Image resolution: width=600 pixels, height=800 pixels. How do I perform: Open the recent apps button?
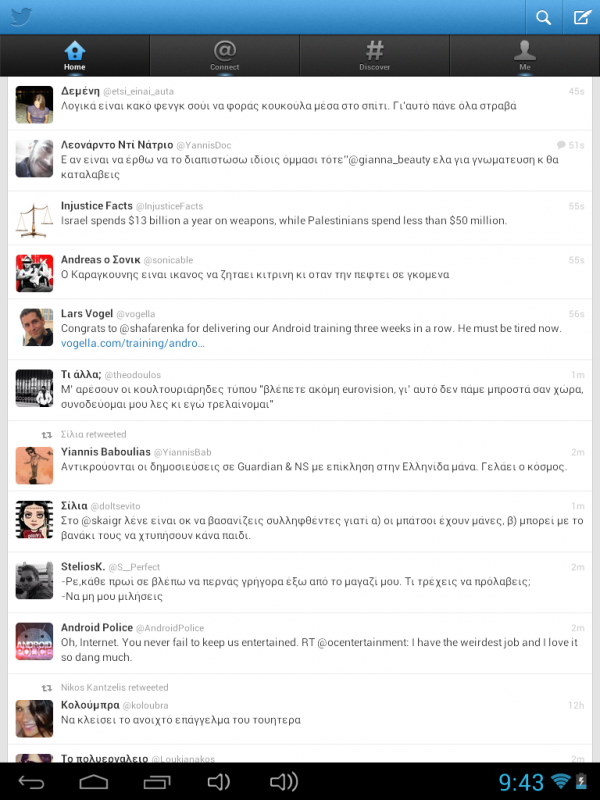[157, 782]
